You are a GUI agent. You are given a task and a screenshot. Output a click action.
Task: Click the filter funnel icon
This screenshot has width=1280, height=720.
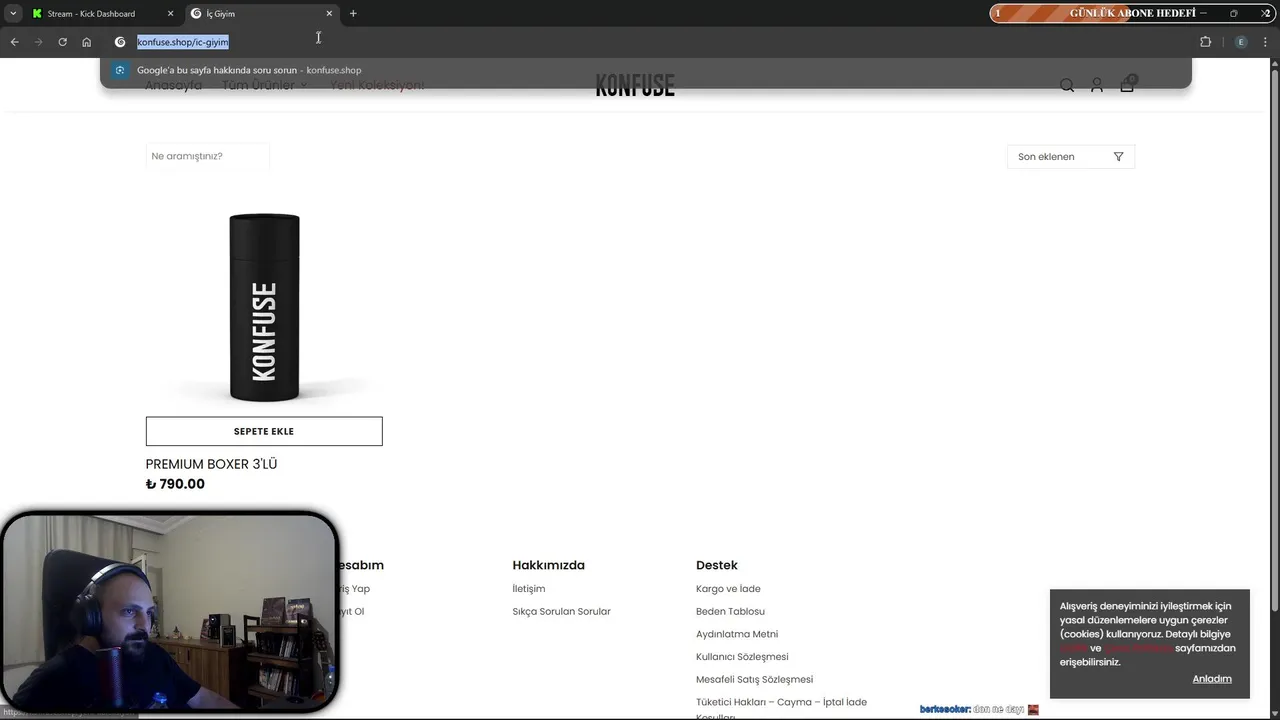[x=1118, y=157]
